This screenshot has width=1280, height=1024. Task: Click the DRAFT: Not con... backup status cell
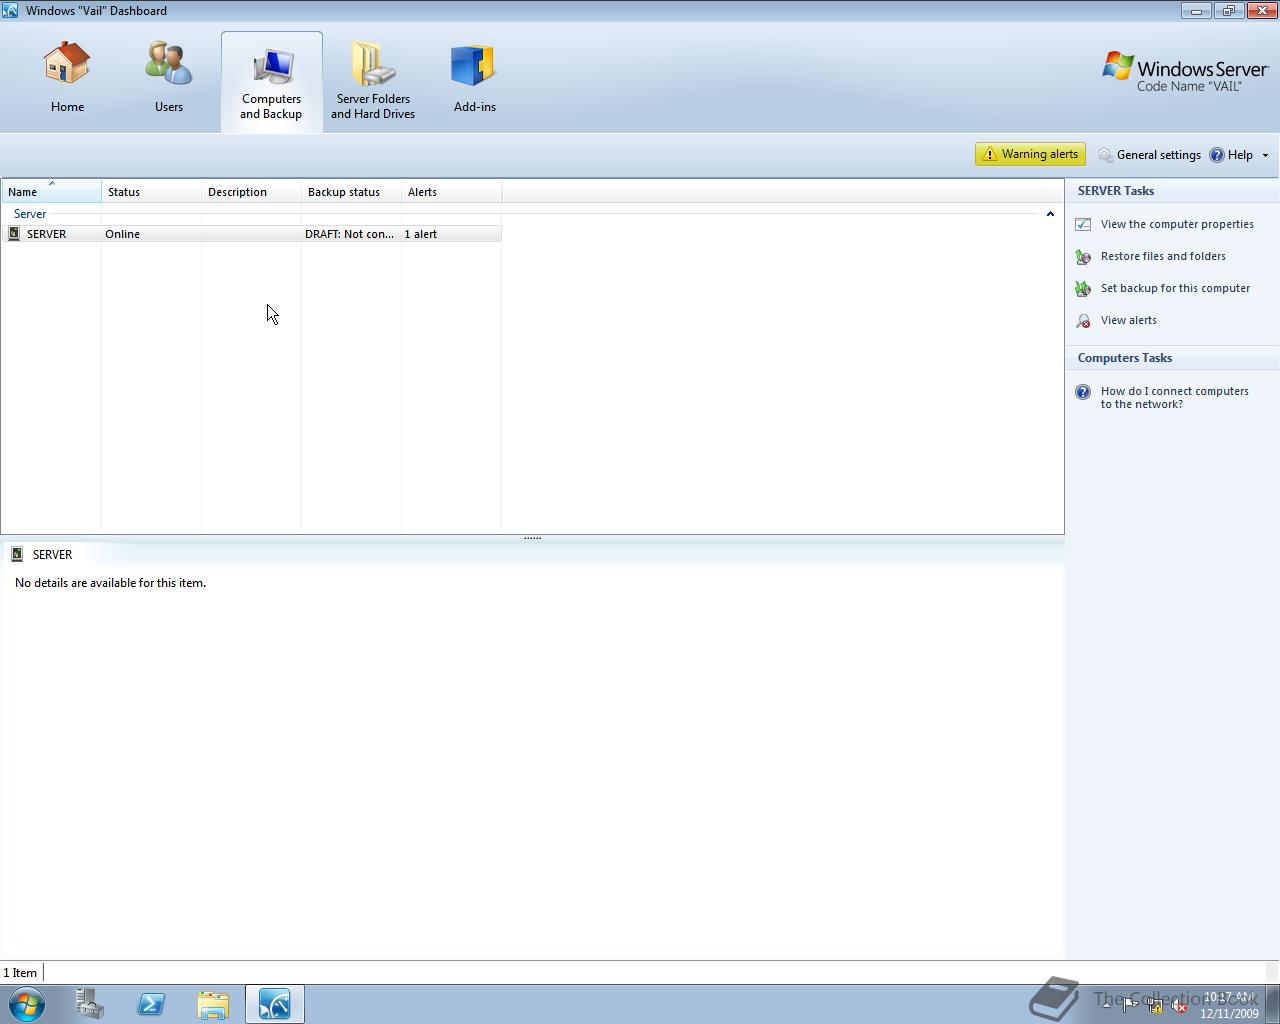coord(350,234)
